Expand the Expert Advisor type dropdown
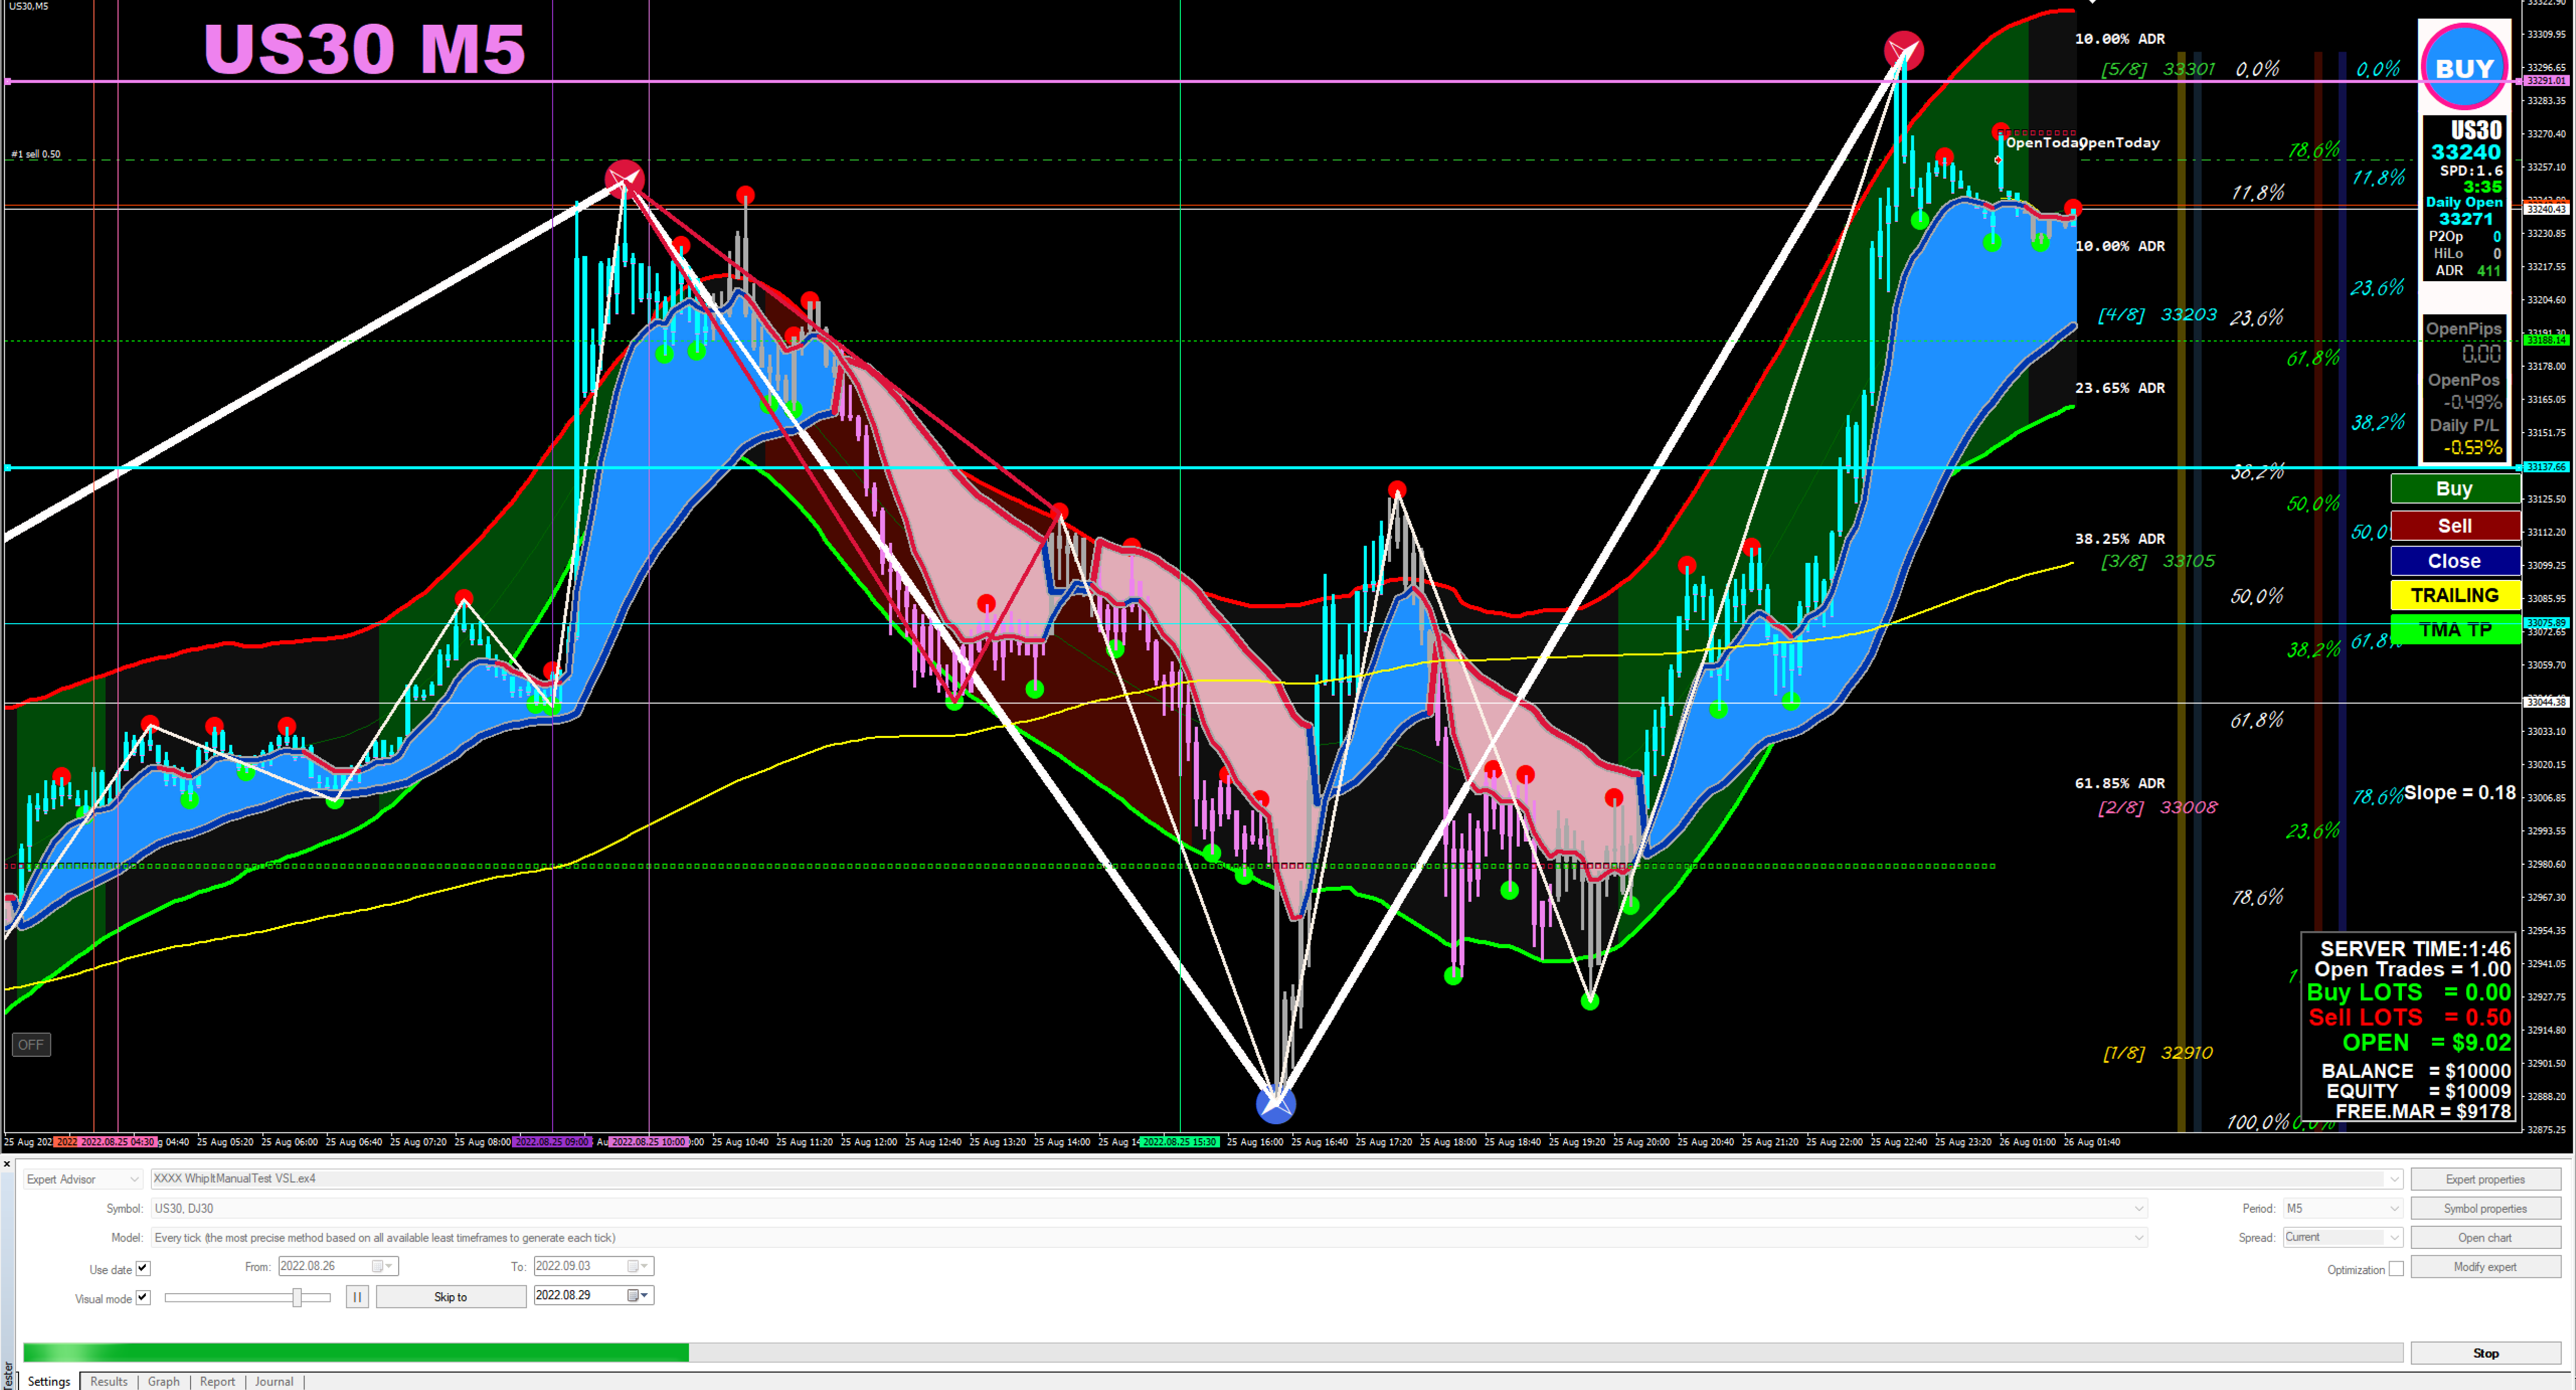Screen dimensions: 2576x1390 pyautogui.click(x=83, y=1179)
